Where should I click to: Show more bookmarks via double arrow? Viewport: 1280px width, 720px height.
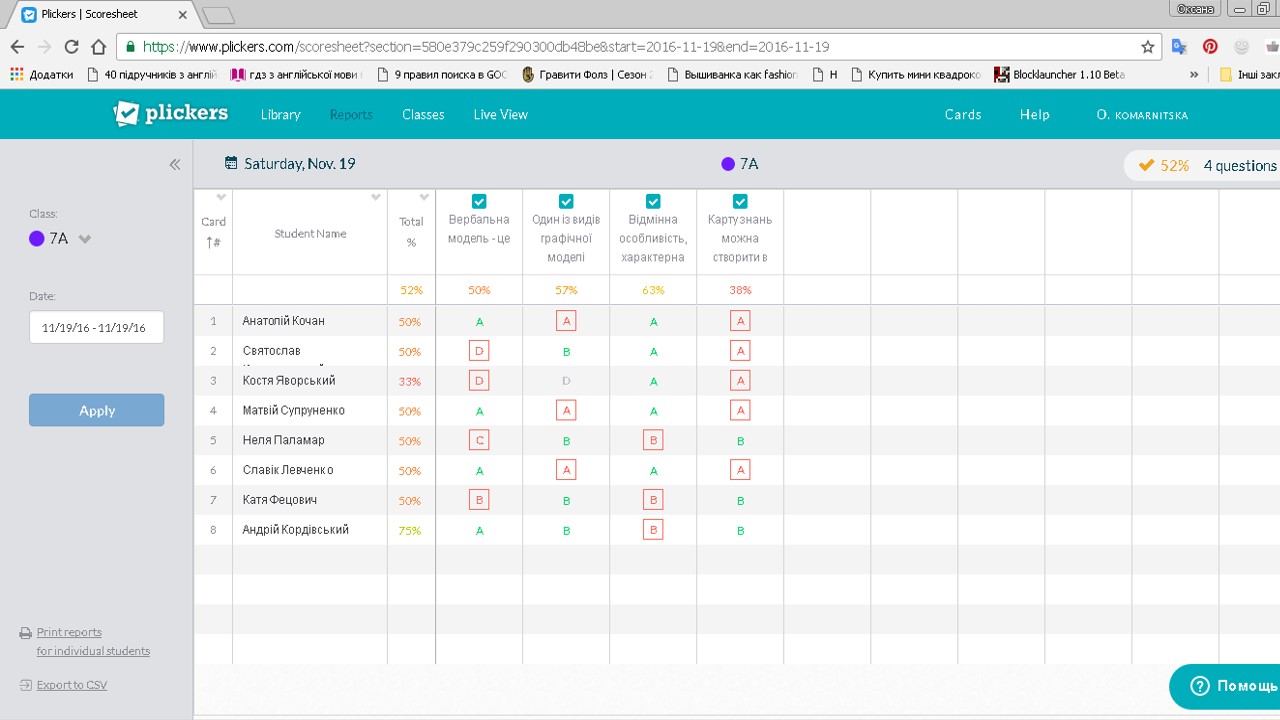(x=1194, y=75)
